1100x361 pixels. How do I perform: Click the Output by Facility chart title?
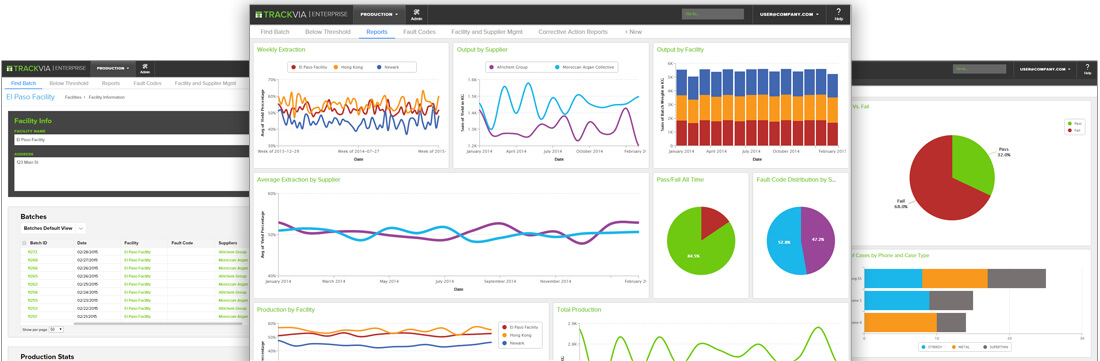(x=680, y=50)
